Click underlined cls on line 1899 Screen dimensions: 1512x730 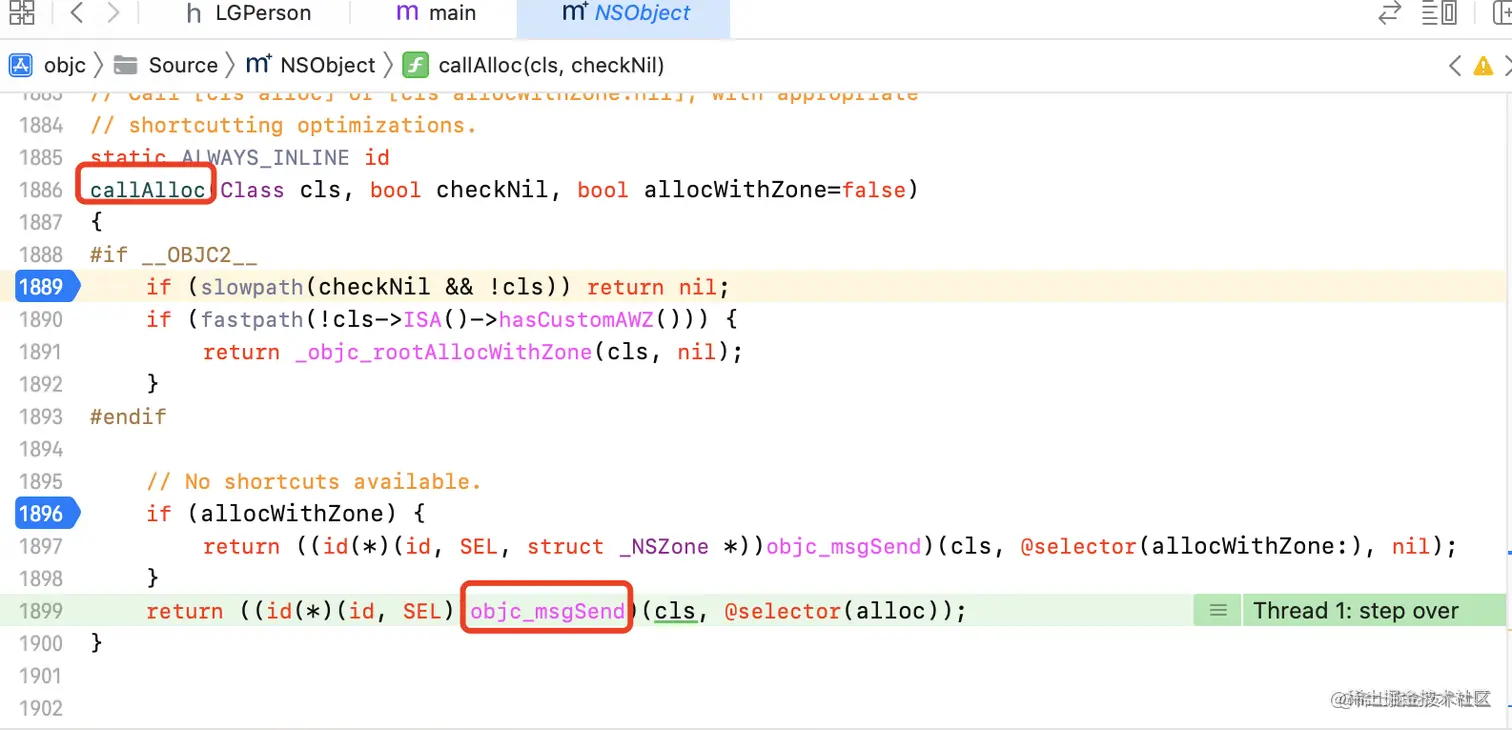coord(674,611)
